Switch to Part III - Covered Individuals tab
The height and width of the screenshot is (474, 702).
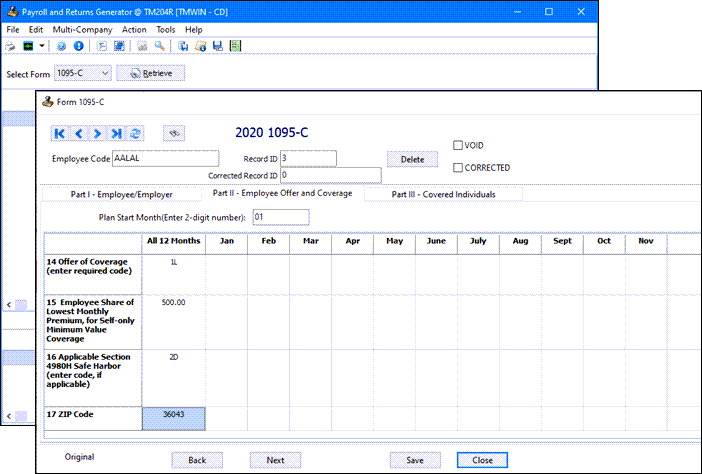pos(442,194)
